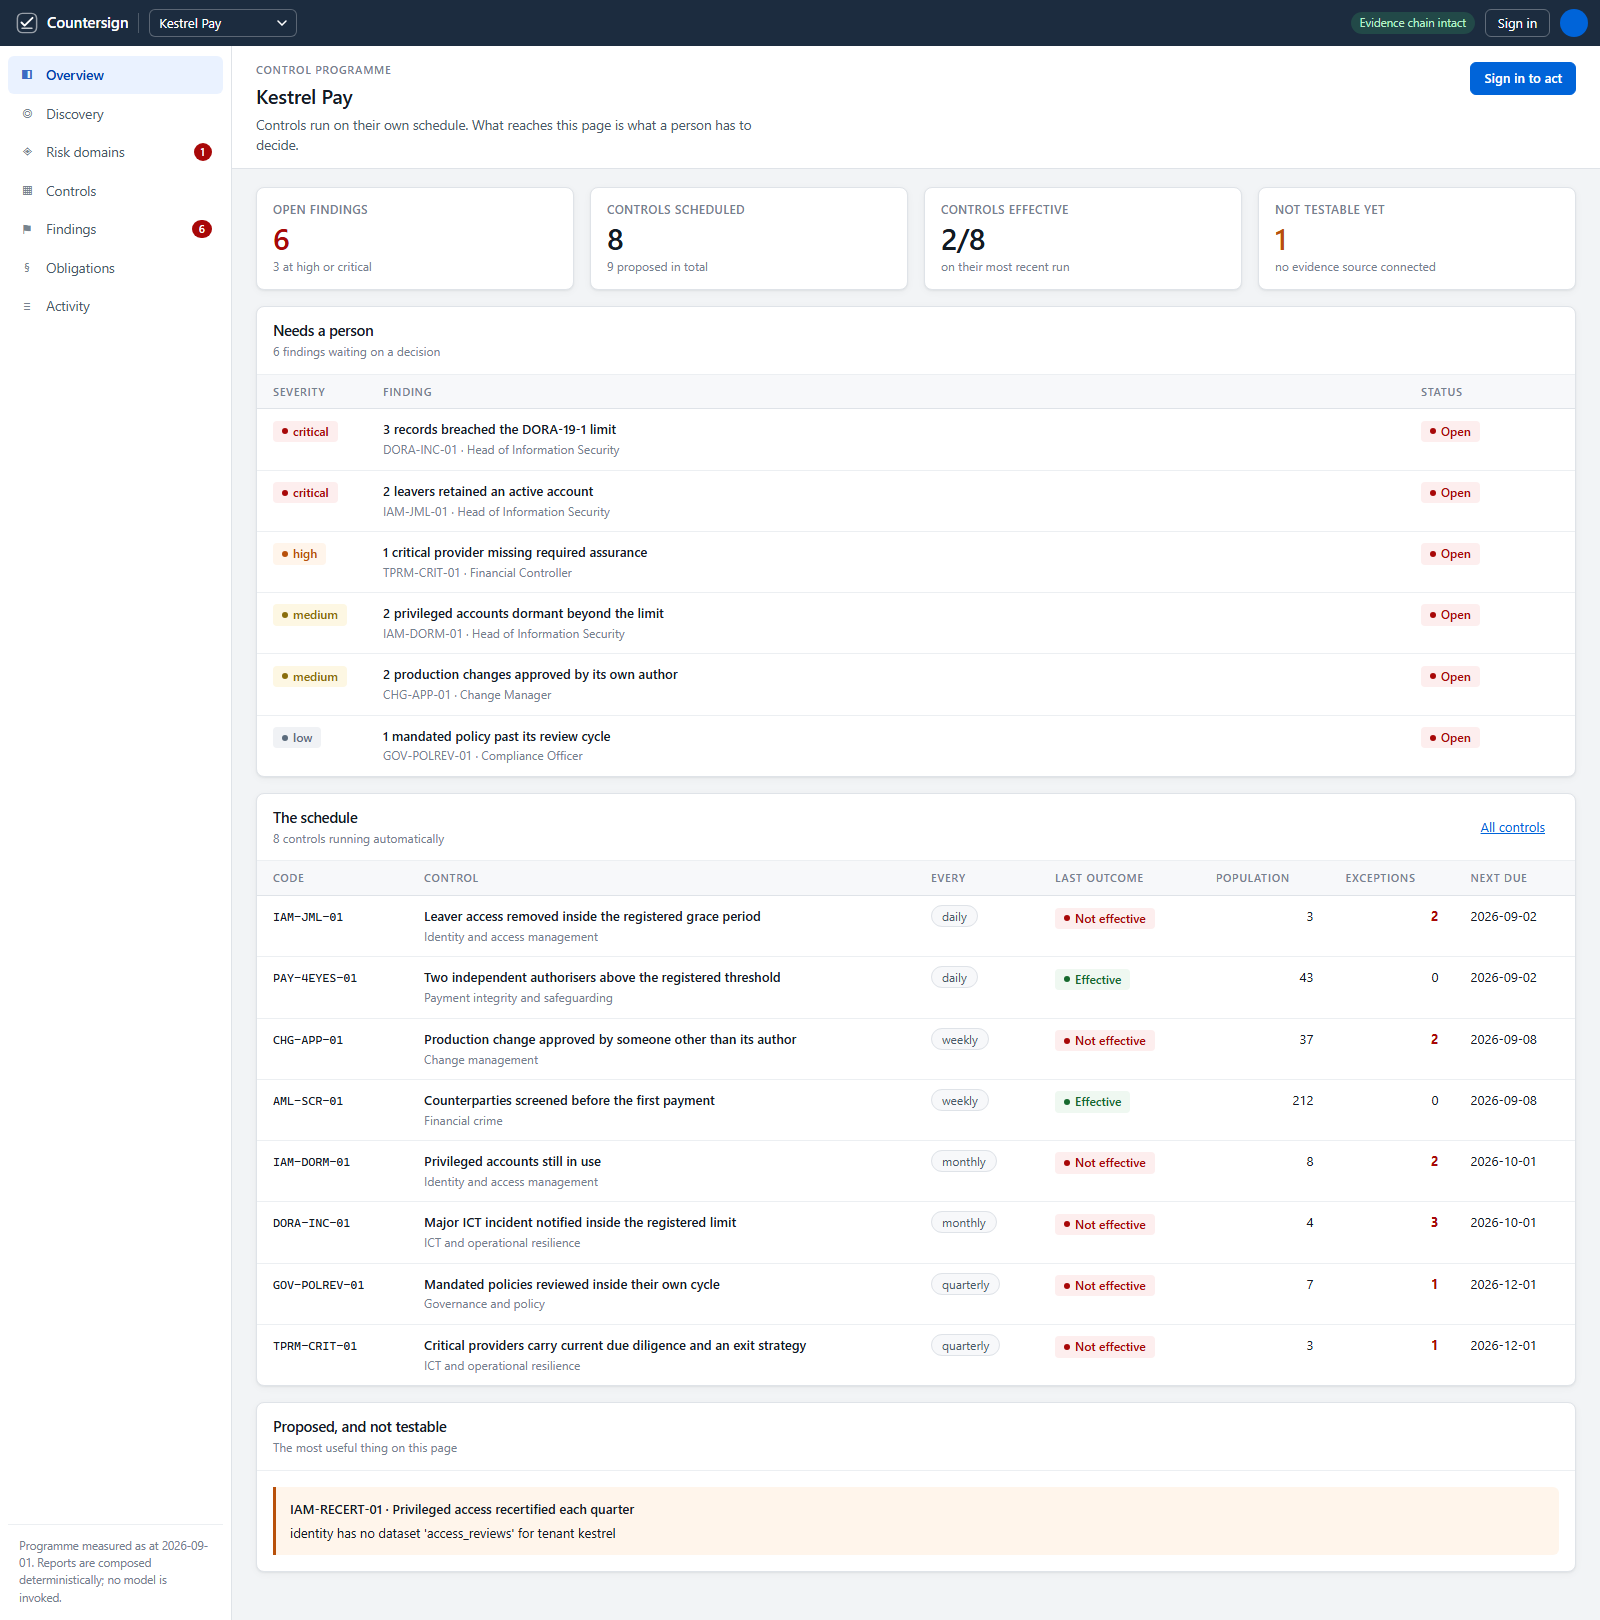Go to Discovery in the sidebar
1600x1620 pixels.
pos(116,114)
